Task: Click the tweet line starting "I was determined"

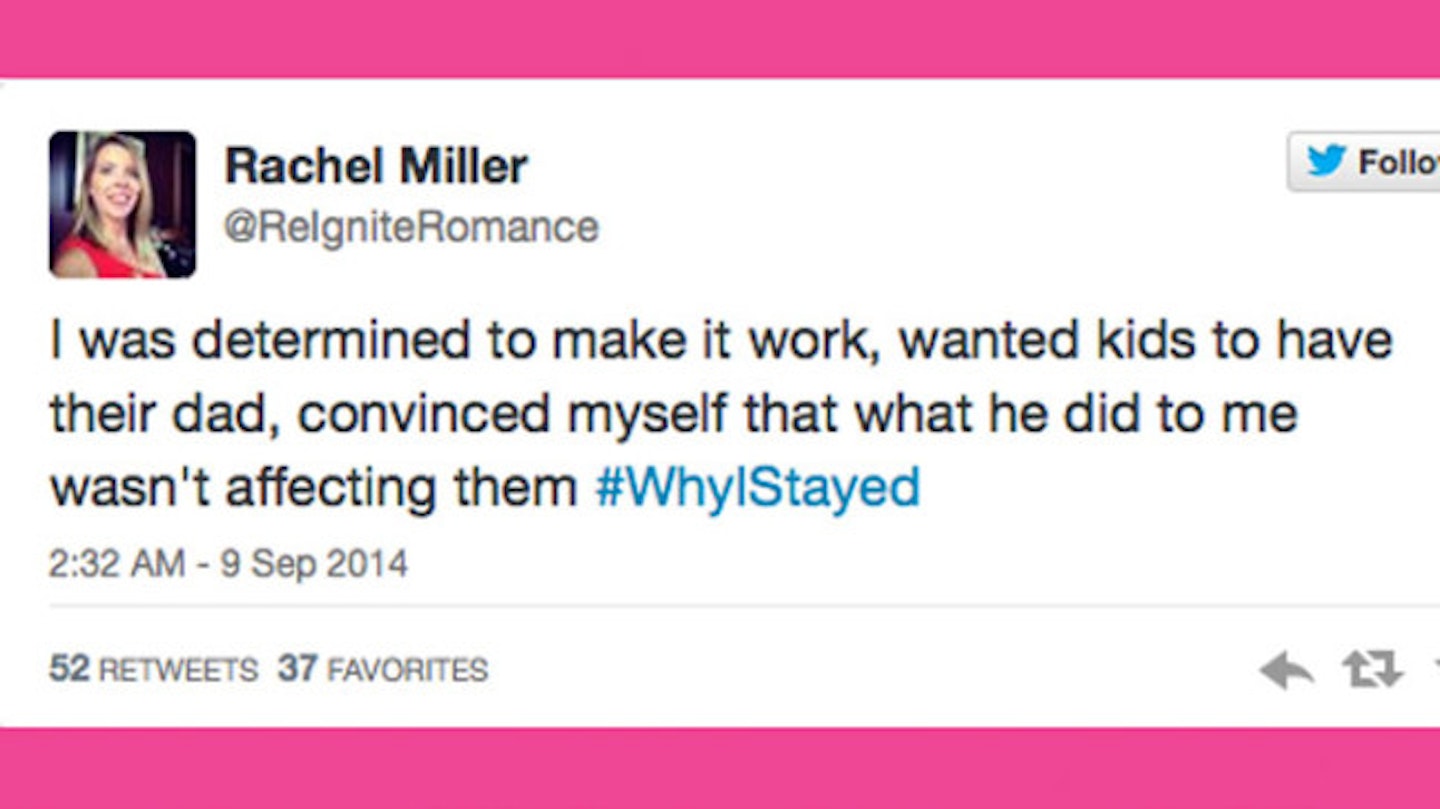Action: pos(721,341)
